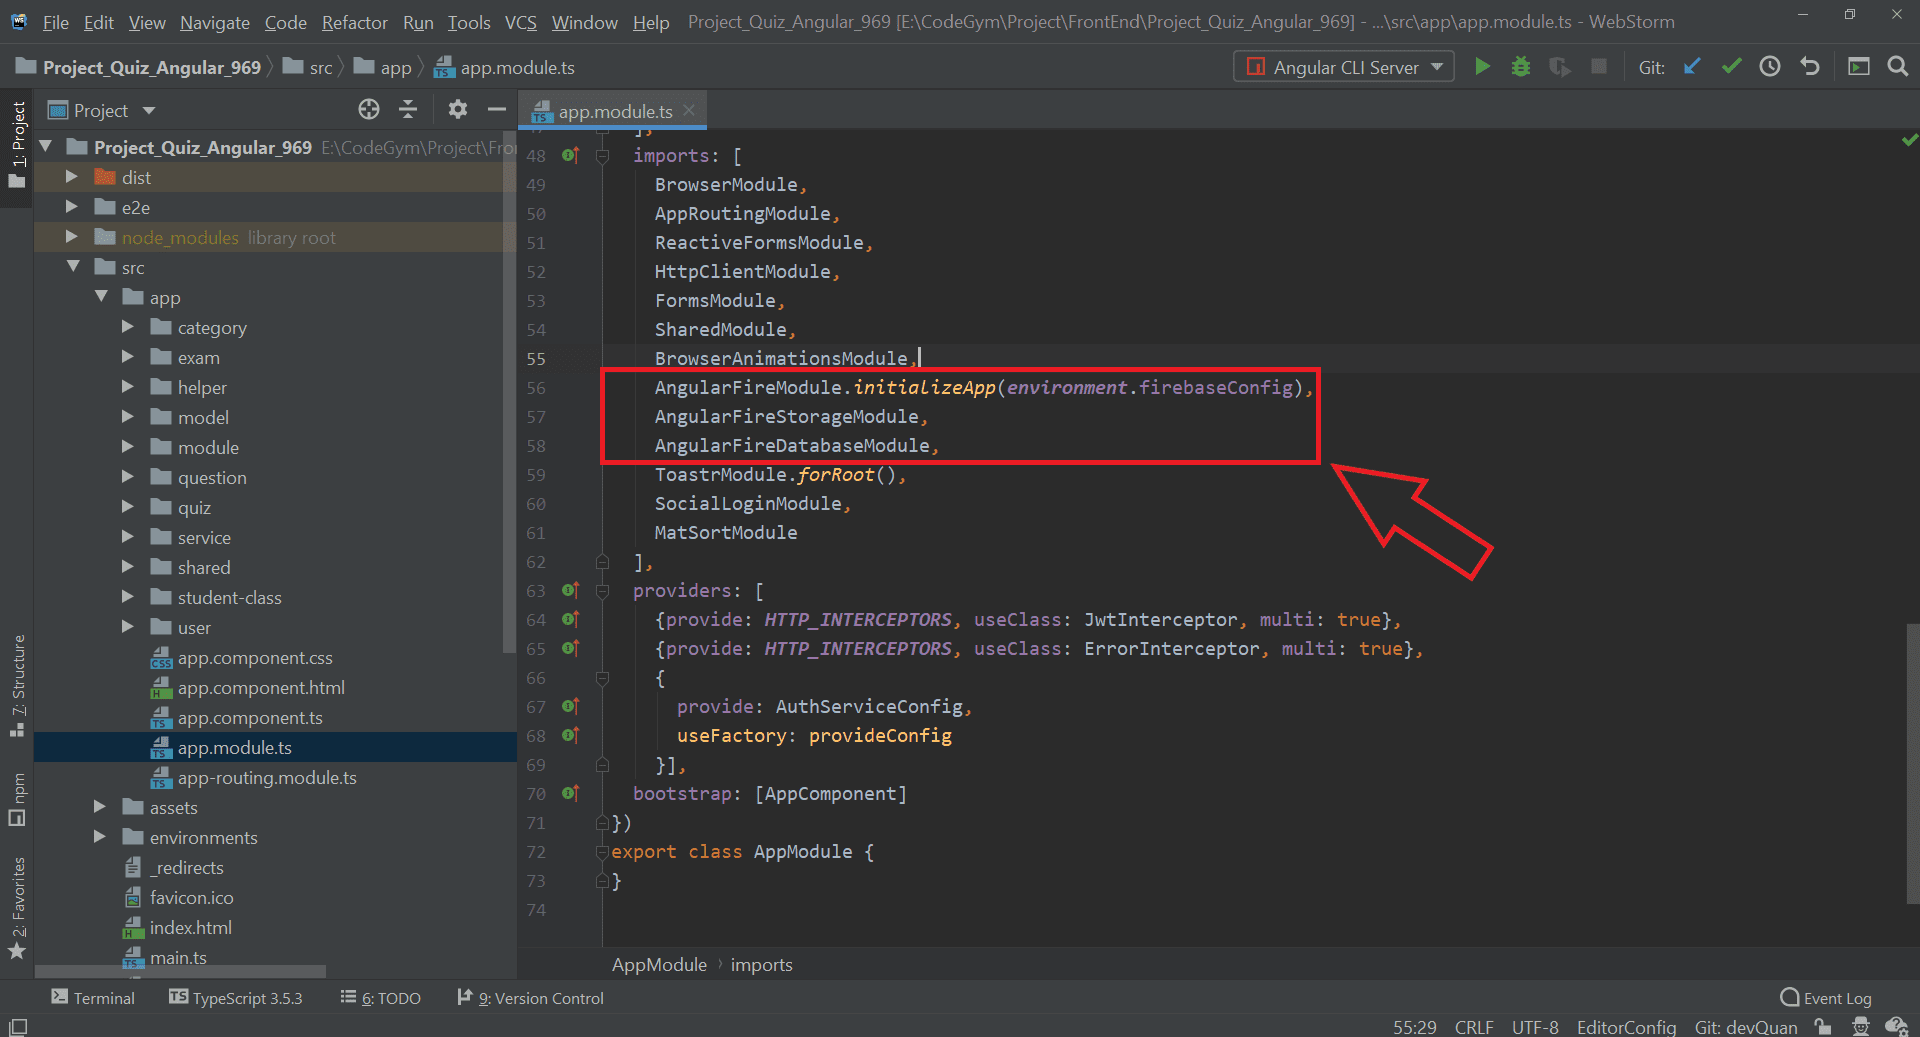This screenshot has height=1037, width=1920.
Task: Revert changes with the rollback icon
Action: (x=1810, y=67)
